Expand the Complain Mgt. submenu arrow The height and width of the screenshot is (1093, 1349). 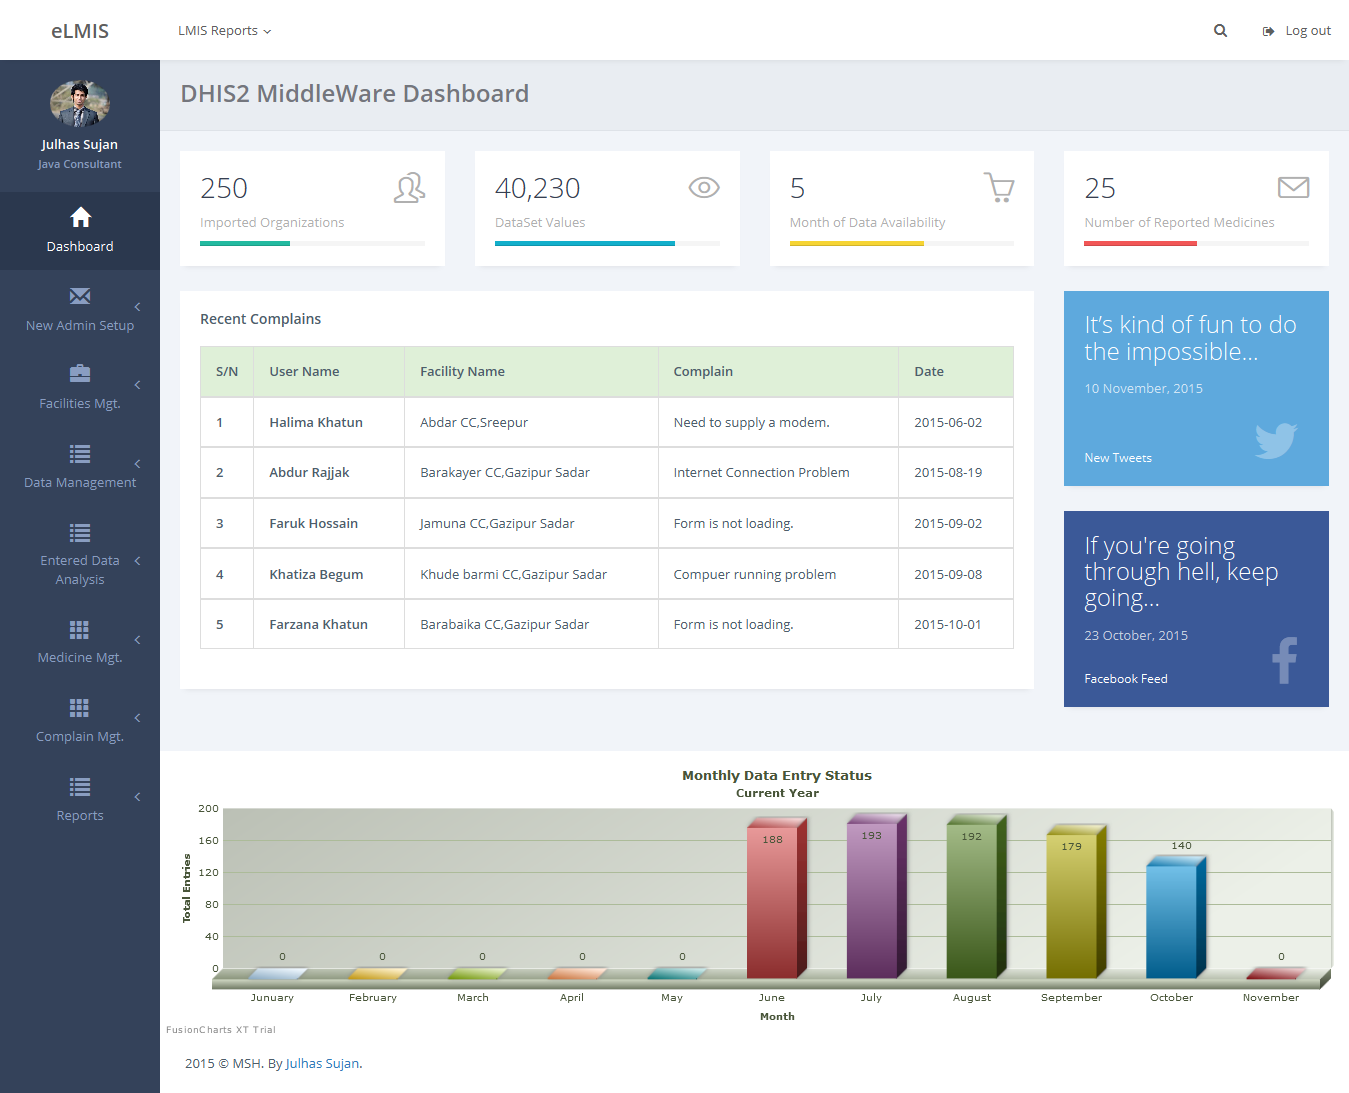[x=137, y=718]
